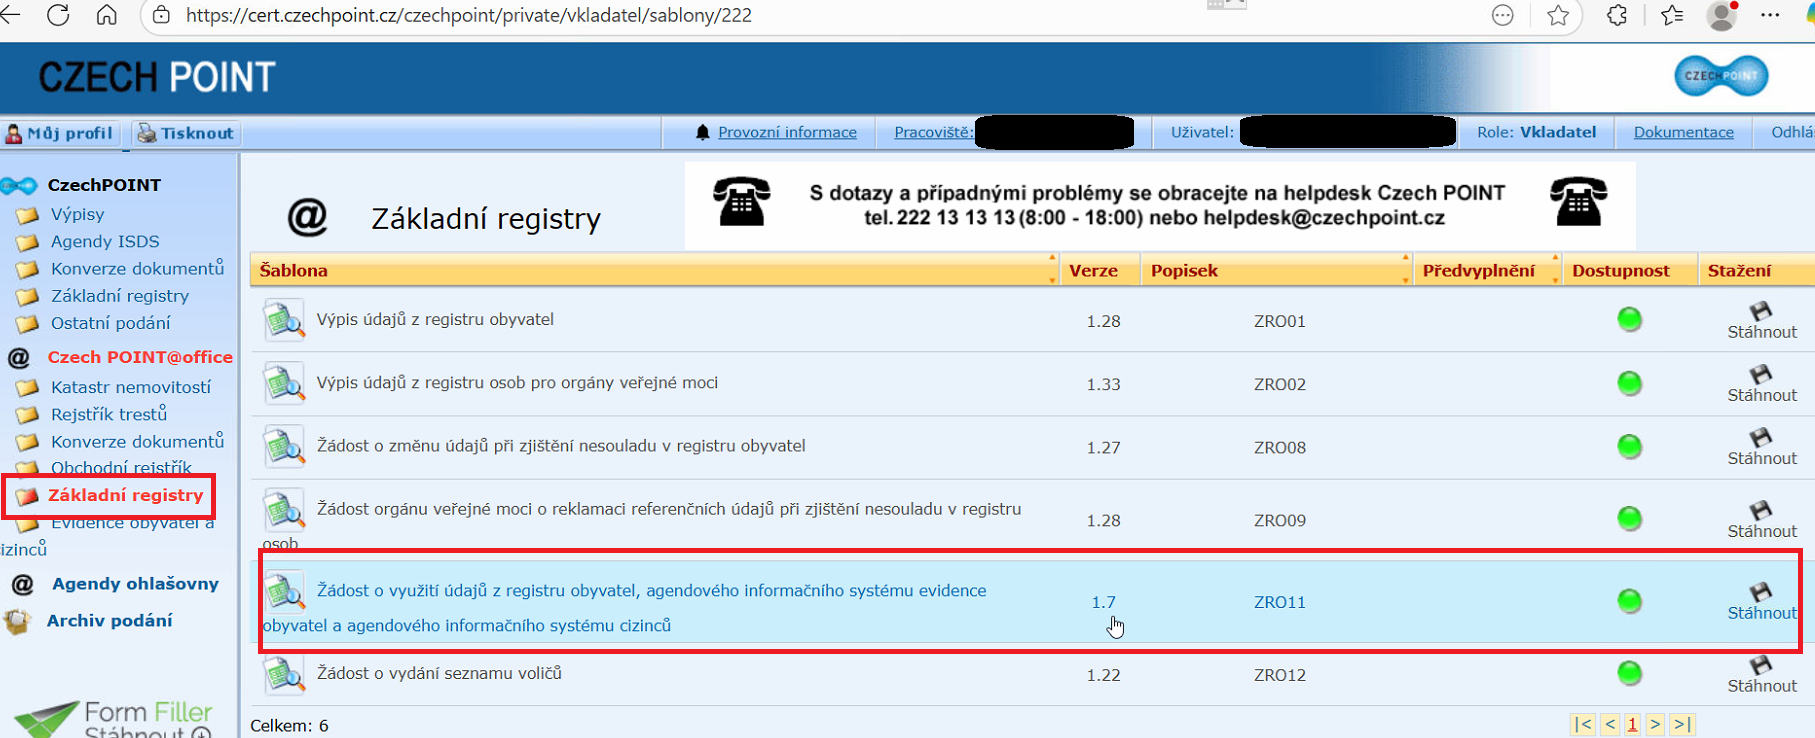Go to browser home page
Viewport: 1815px width, 738px height.
[x=106, y=15]
